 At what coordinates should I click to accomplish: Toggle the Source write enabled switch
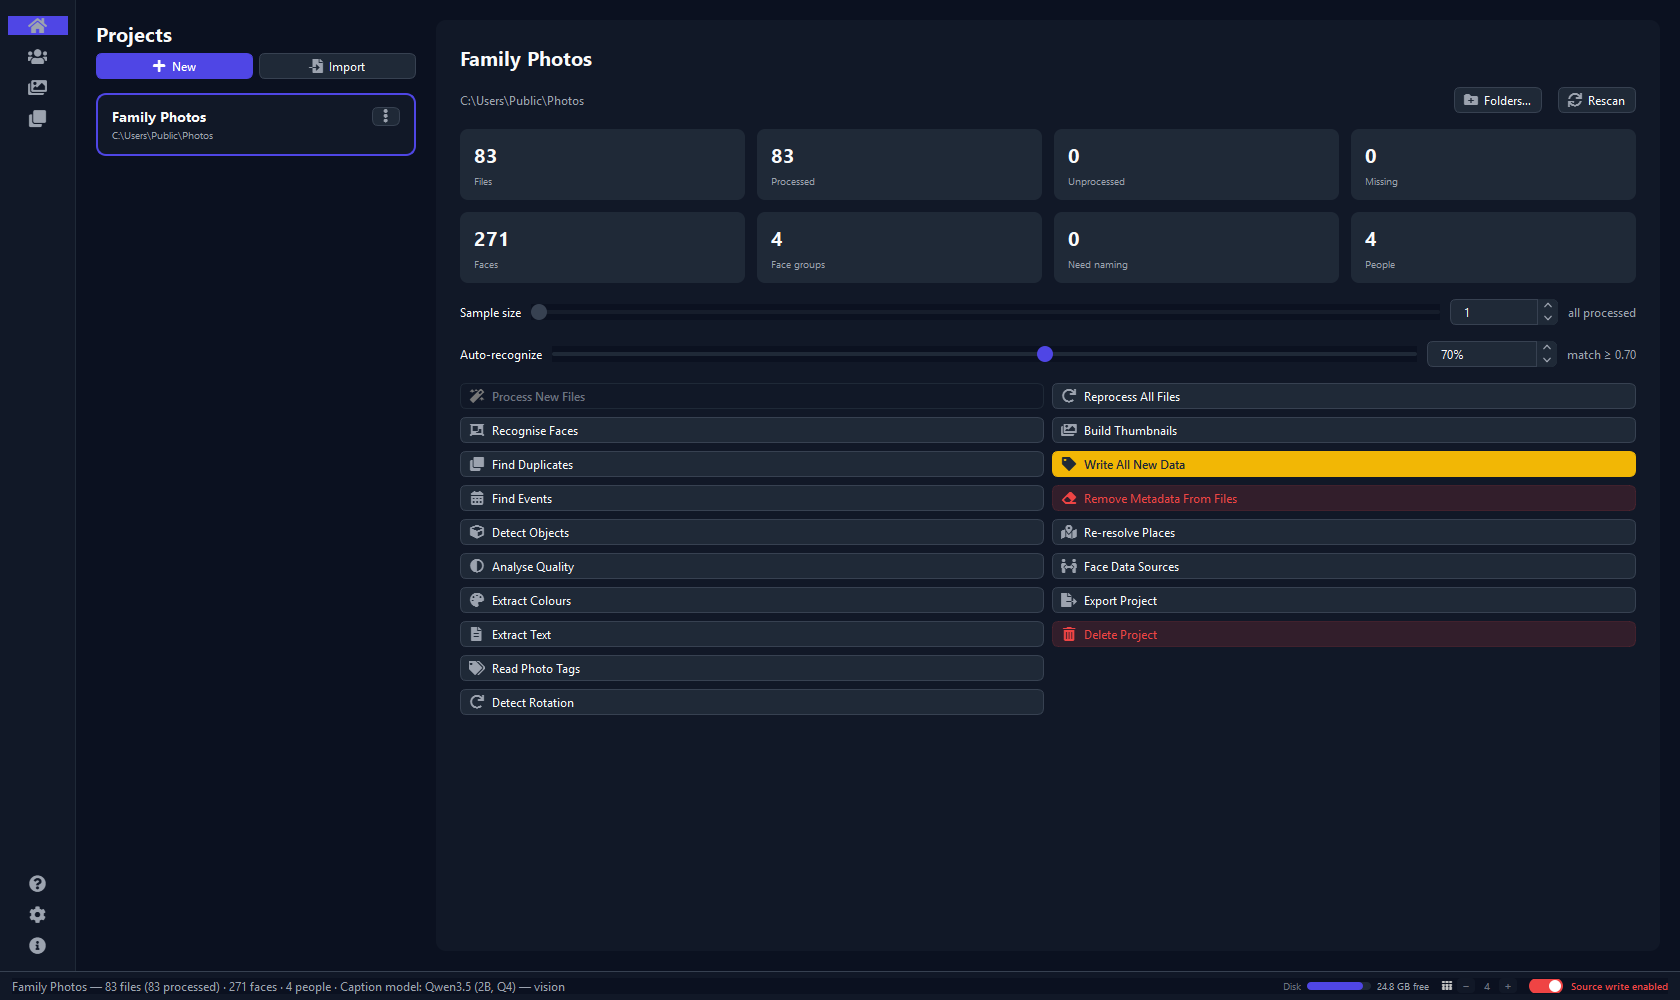[x=1546, y=987]
